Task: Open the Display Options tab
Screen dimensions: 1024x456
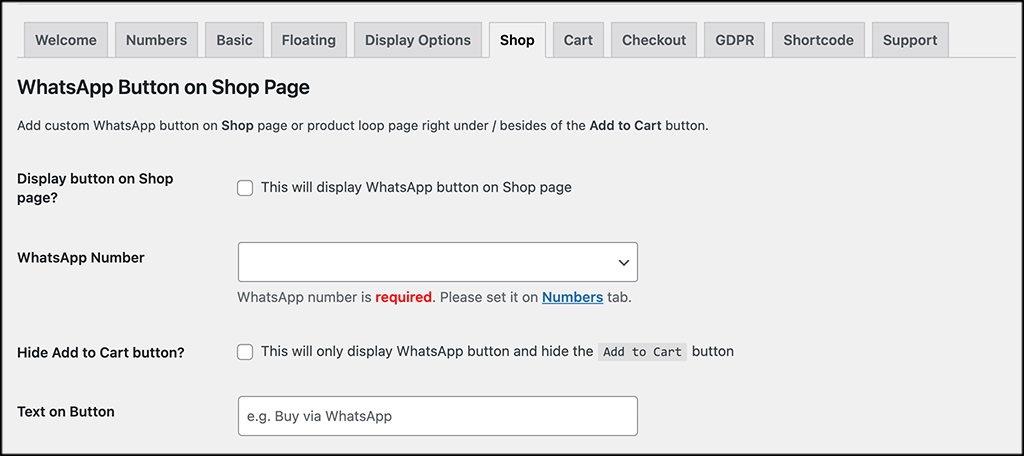Action: pos(418,40)
